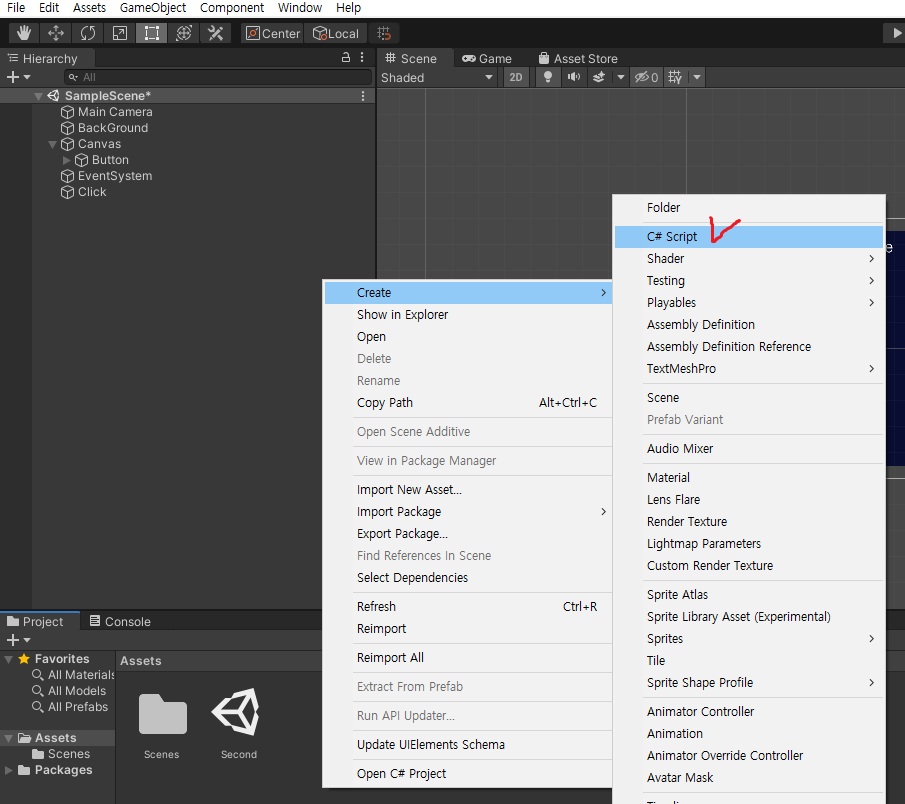Click Show in Explorer

point(468,315)
